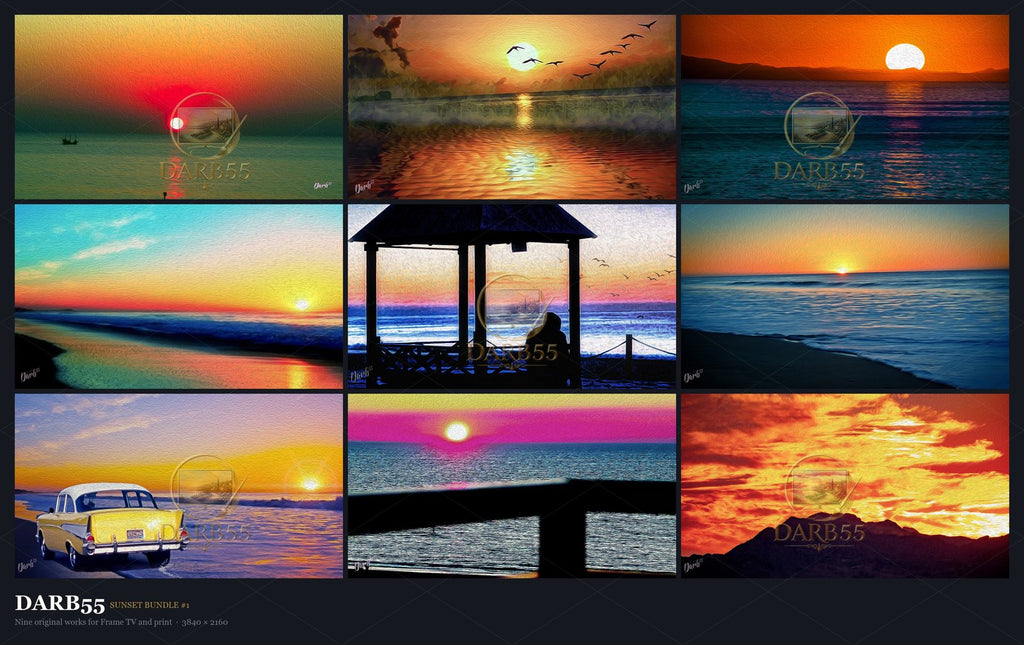Open the yellow classic car beach artwork
Screen dimensions: 1024x645
click(x=178, y=486)
